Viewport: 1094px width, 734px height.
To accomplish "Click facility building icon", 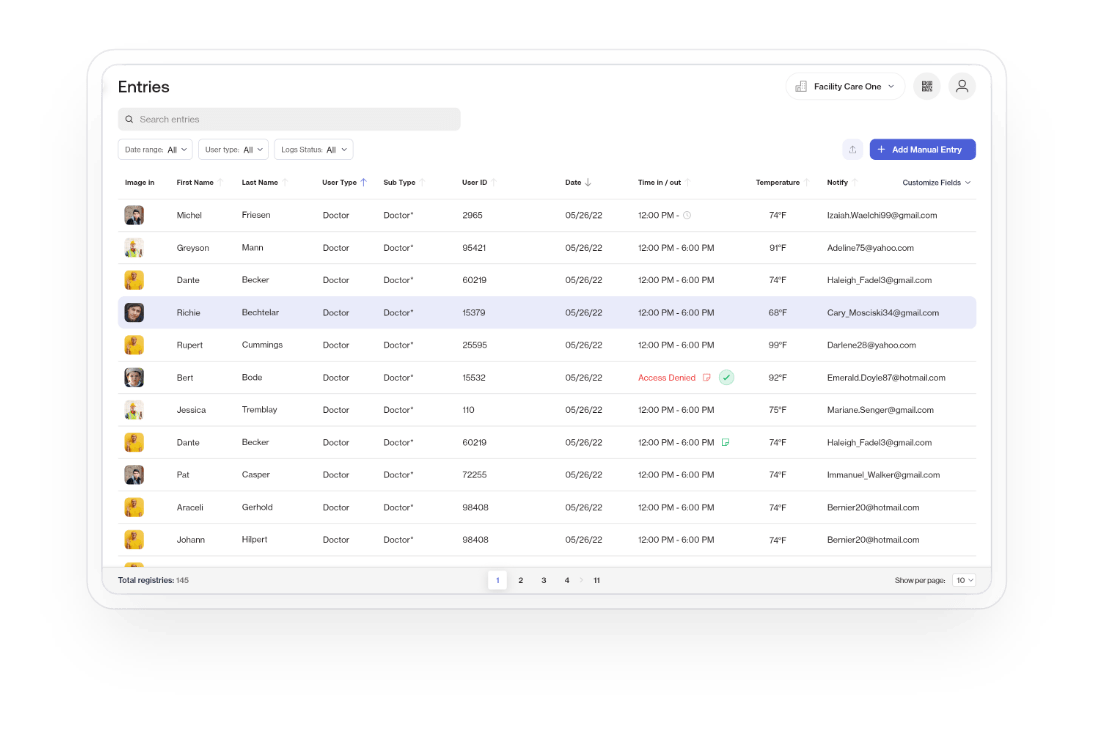I will 801,87.
